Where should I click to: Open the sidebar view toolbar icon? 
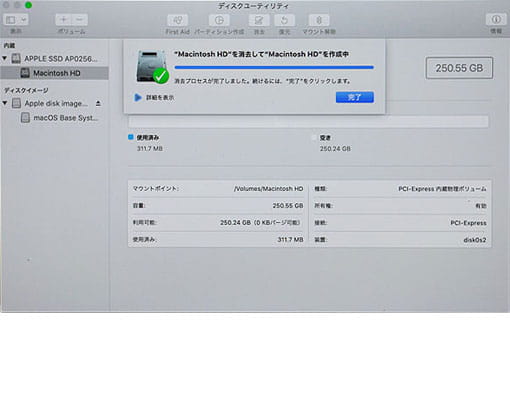click(11, 20)
